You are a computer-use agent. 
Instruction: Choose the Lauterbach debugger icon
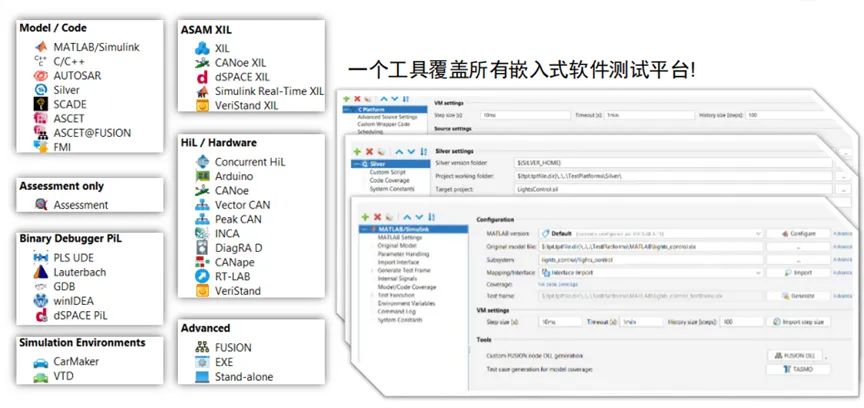[x=41, y=272]
